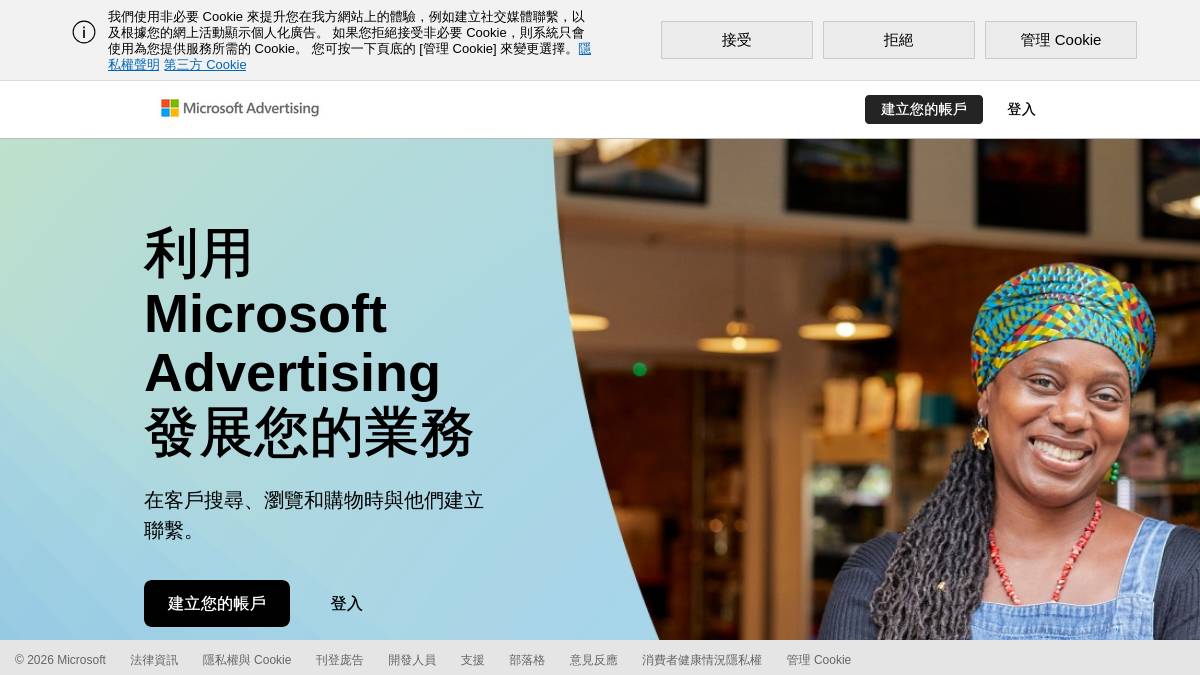1200x675 pixels.
Task: Click 建立您的帳戶 in the top navigation
Action: tap(924, 109)
